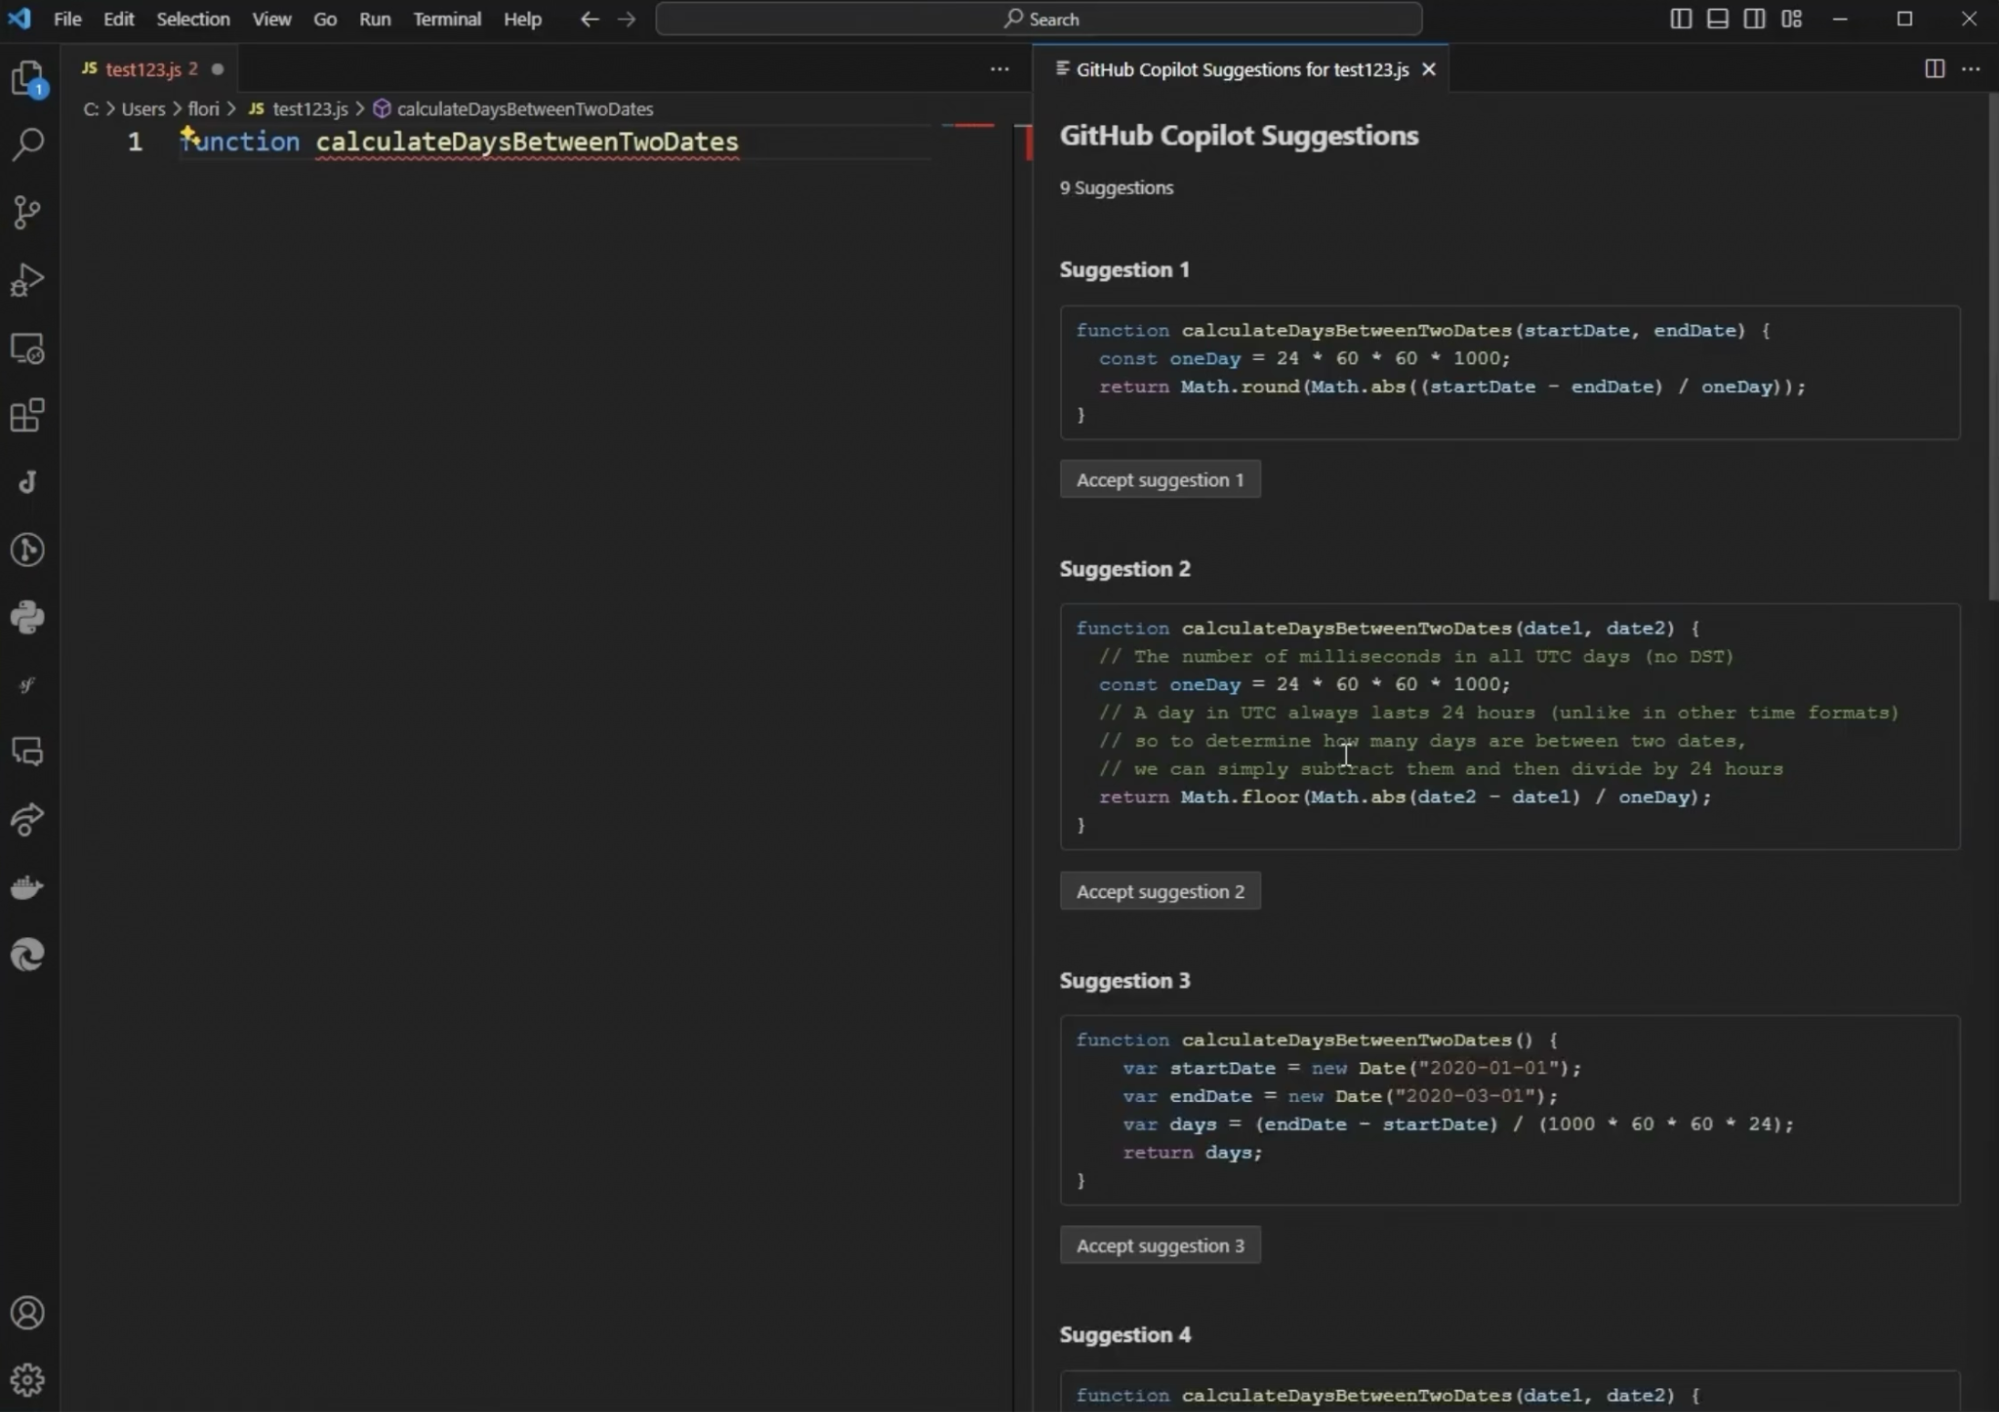Open the Manage settings gear
This screenshot has width=1999, height=1413.
coord(28,1380)
